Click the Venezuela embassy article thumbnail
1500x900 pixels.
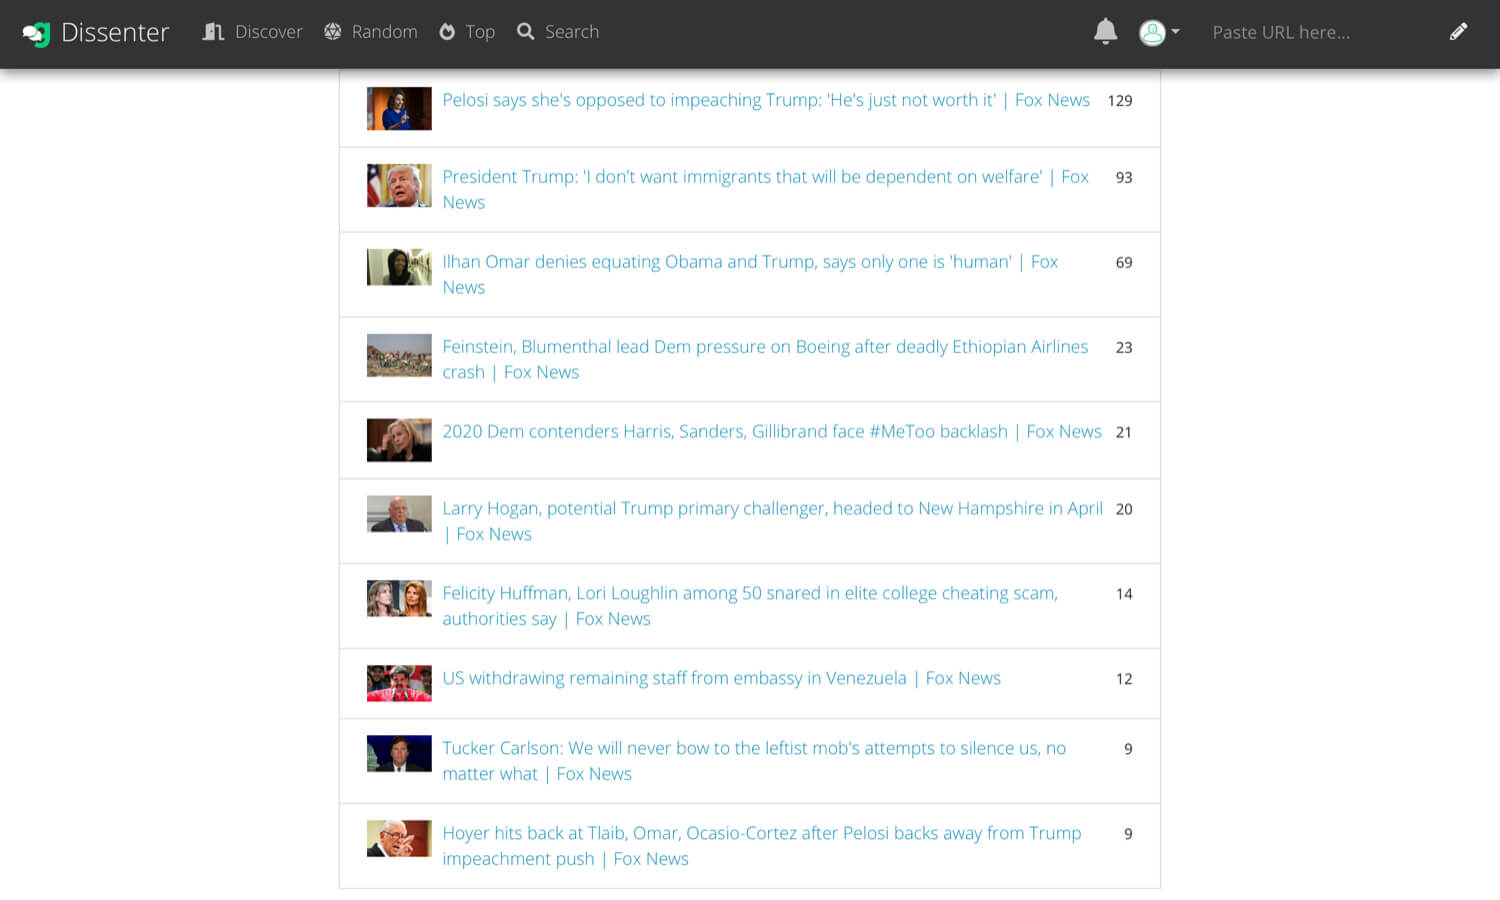[x=399, y=684]
